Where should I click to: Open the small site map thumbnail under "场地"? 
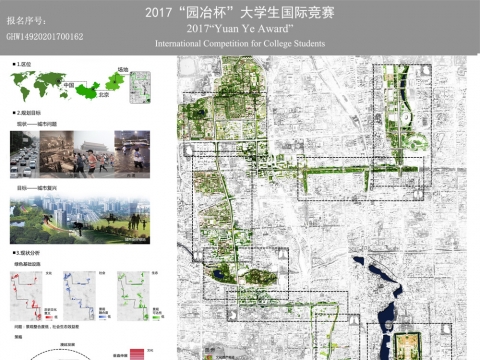[140, 87]
